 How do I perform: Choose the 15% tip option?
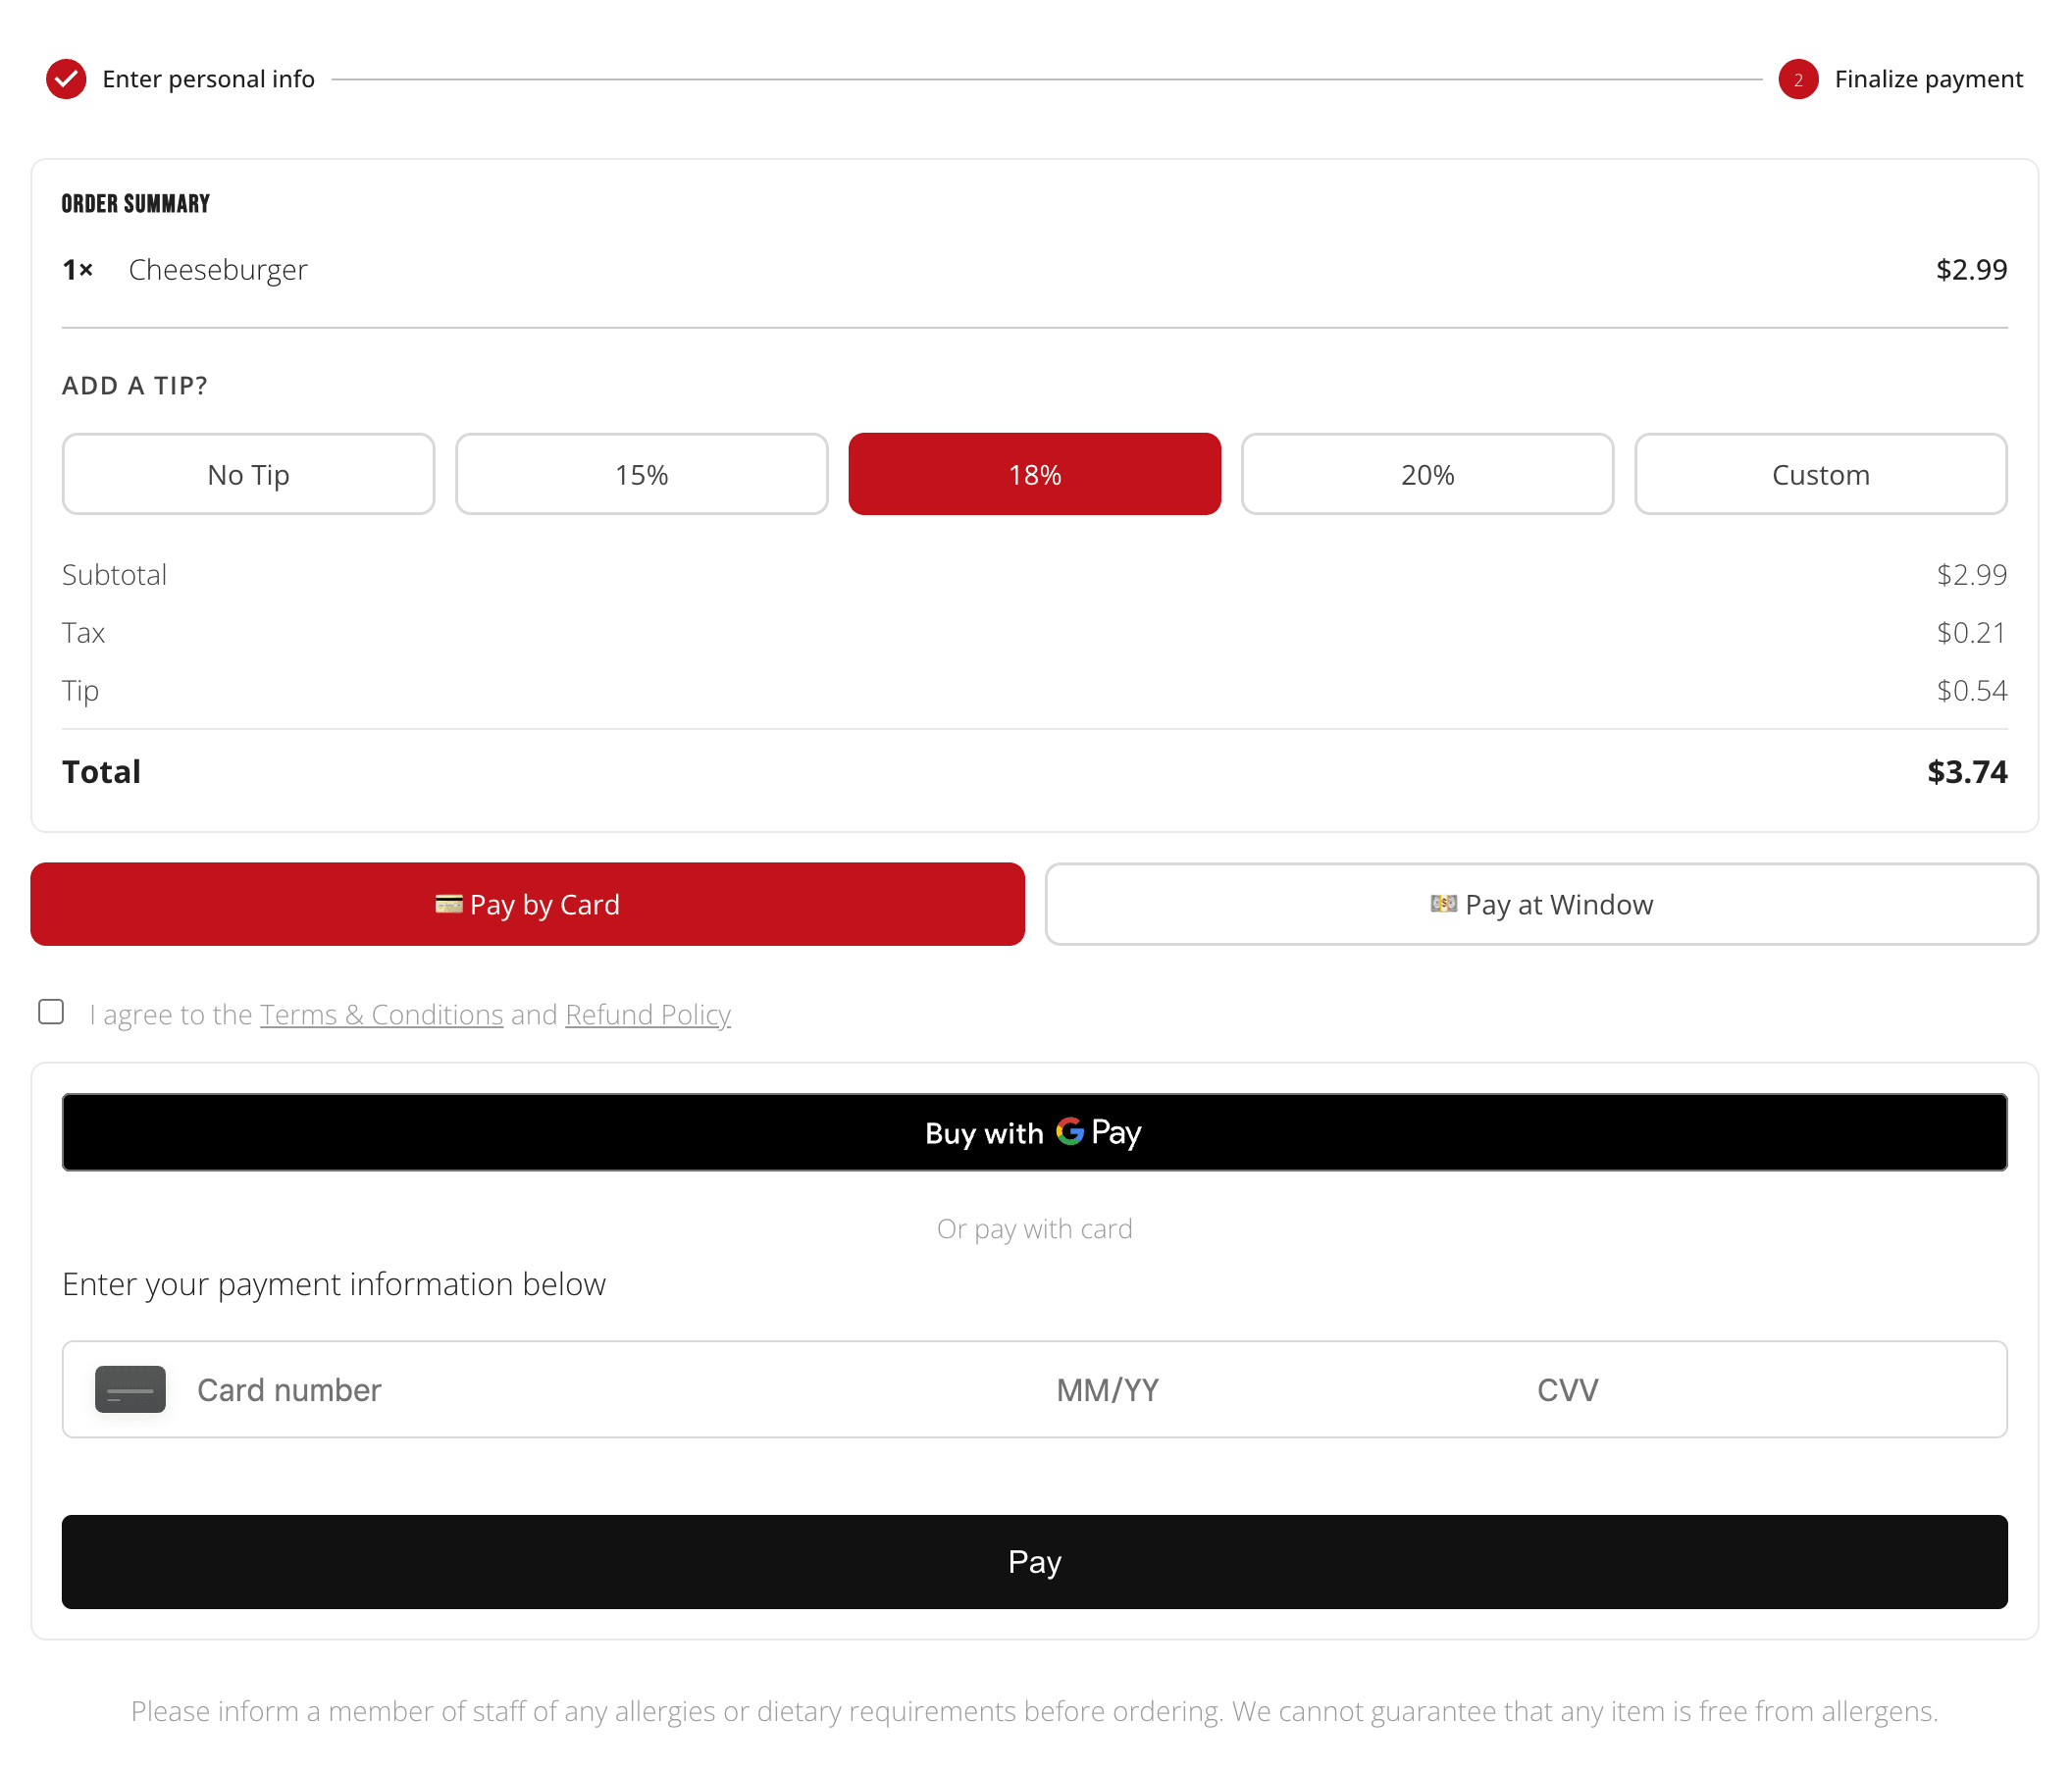click(x=641, y=474)
